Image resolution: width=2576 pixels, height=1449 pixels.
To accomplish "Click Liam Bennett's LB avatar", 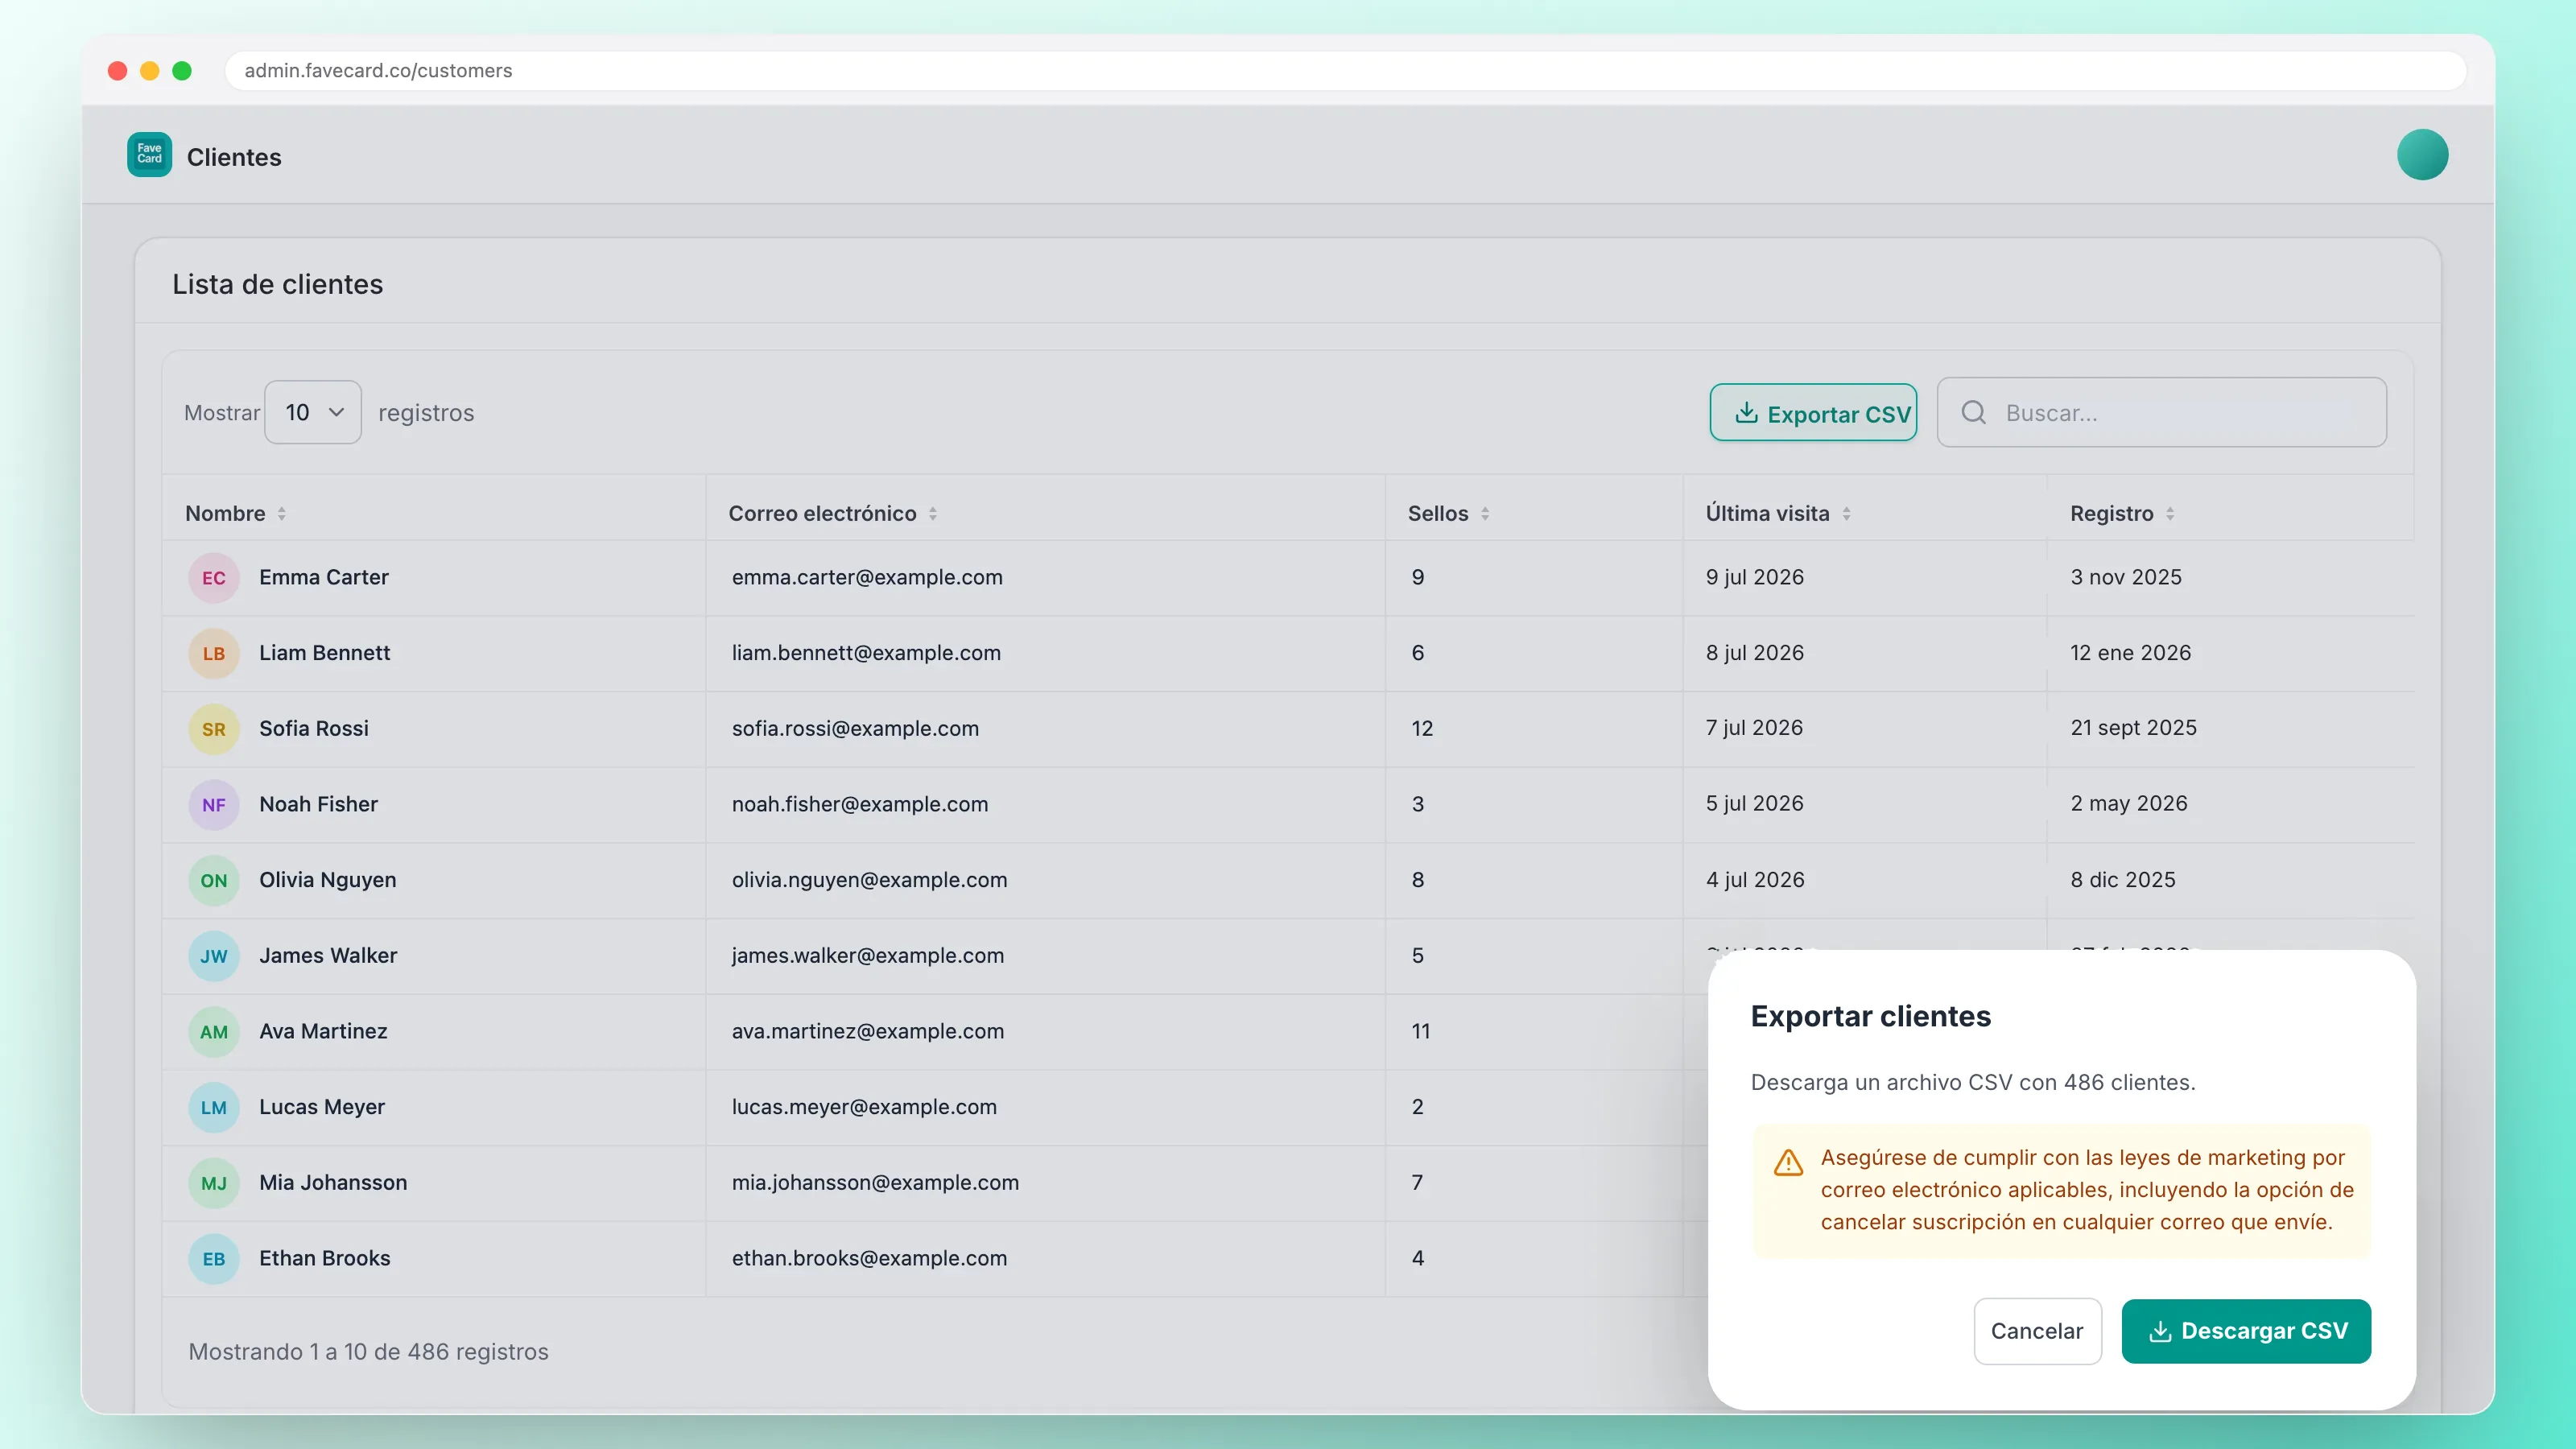I will tap(213, 654).
